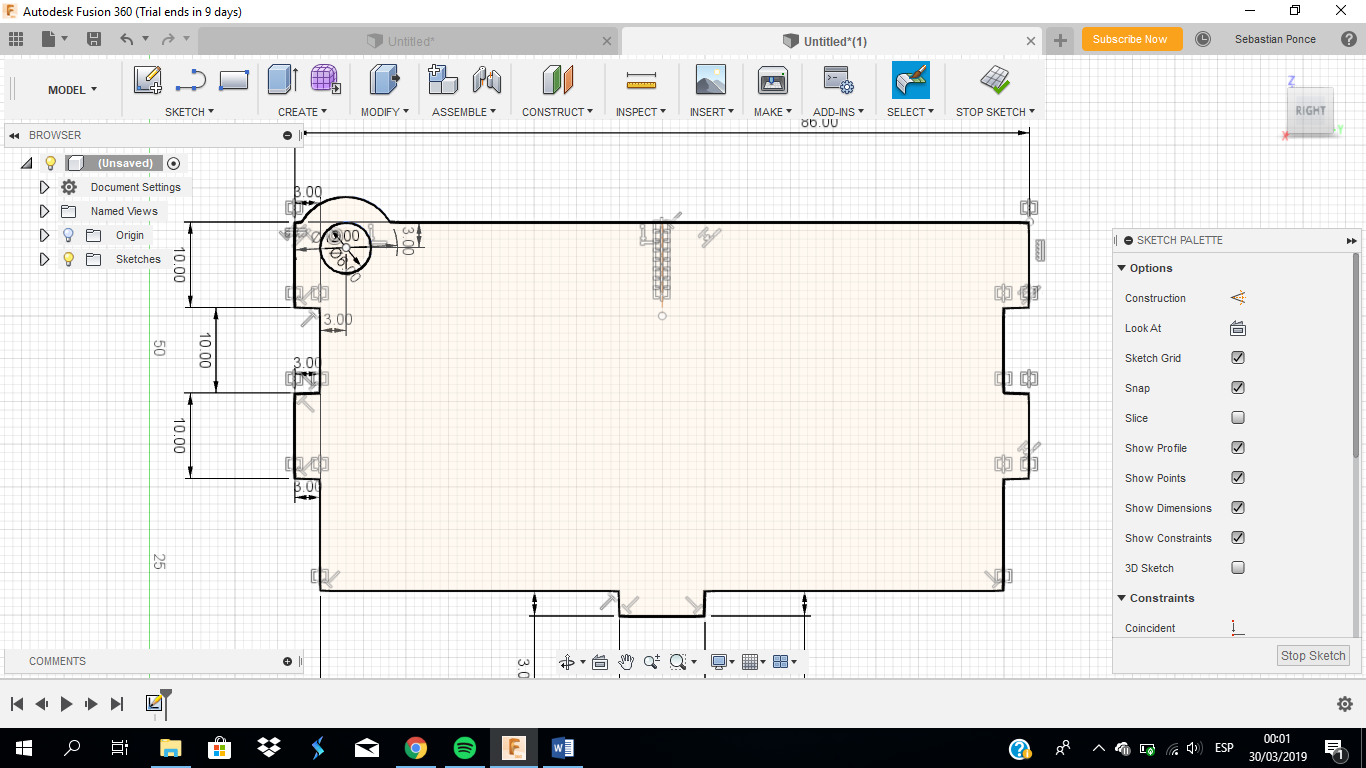
Task: Undo the last action
Action: tap(126, 39)
